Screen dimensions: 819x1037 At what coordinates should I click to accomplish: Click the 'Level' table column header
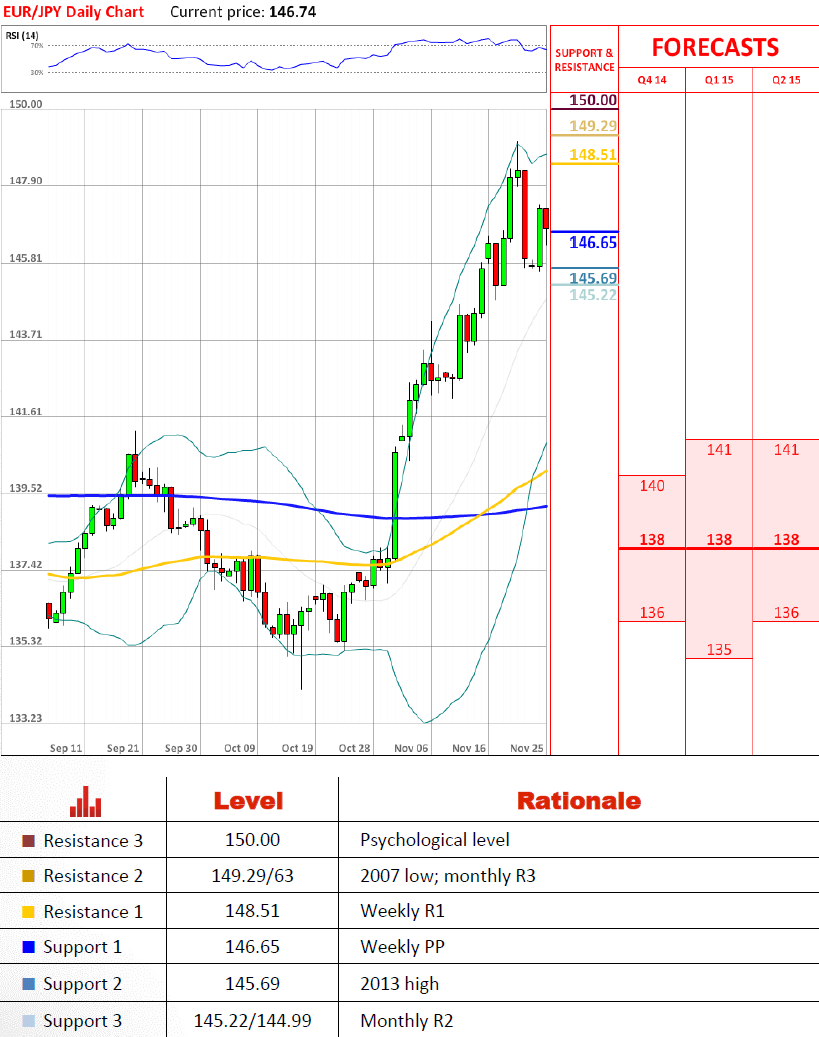(248, 801)
